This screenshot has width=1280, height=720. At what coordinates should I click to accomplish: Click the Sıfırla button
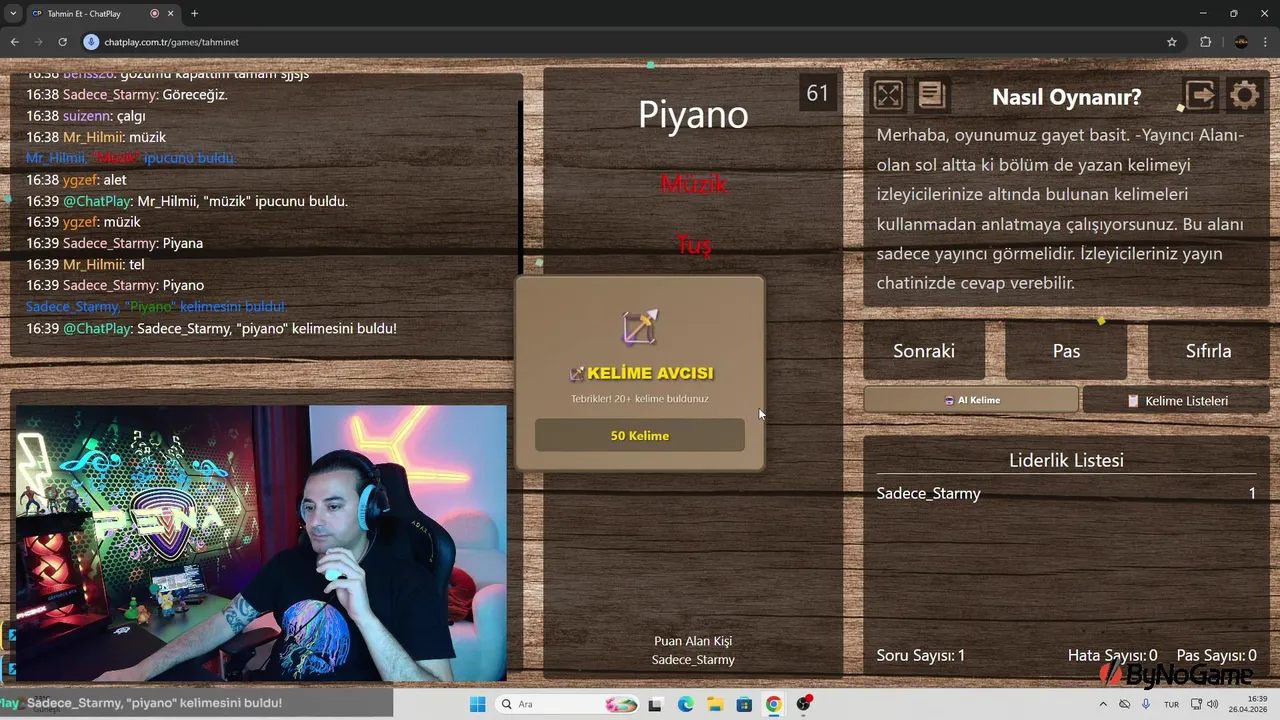pos(1208,351)
